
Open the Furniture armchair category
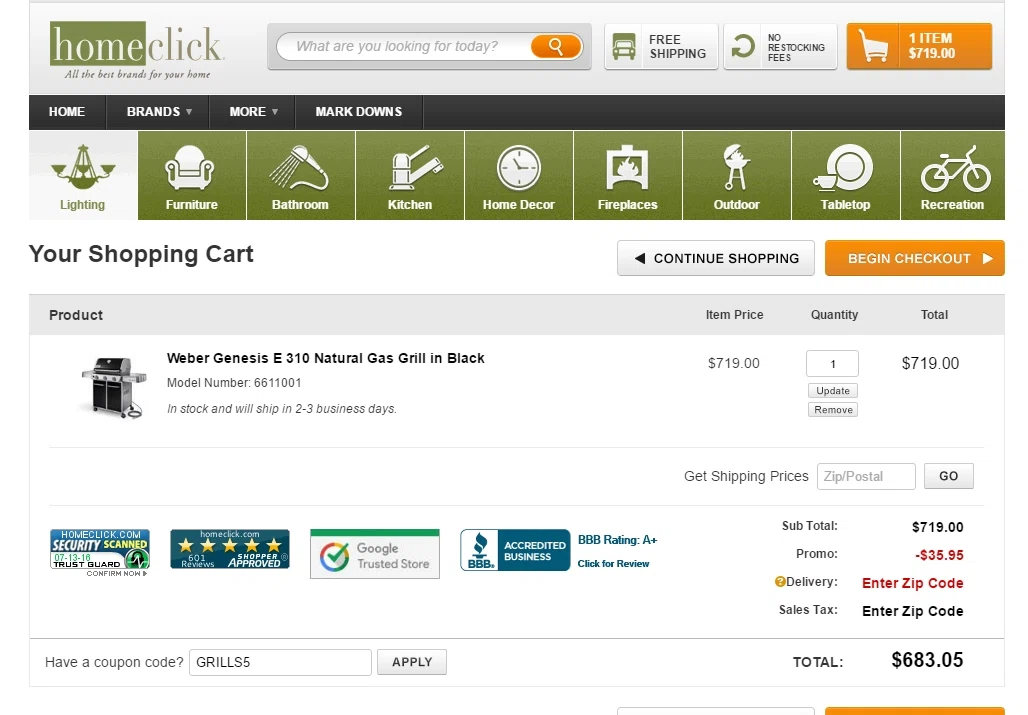pyautogui.click(x=191, y=176)
